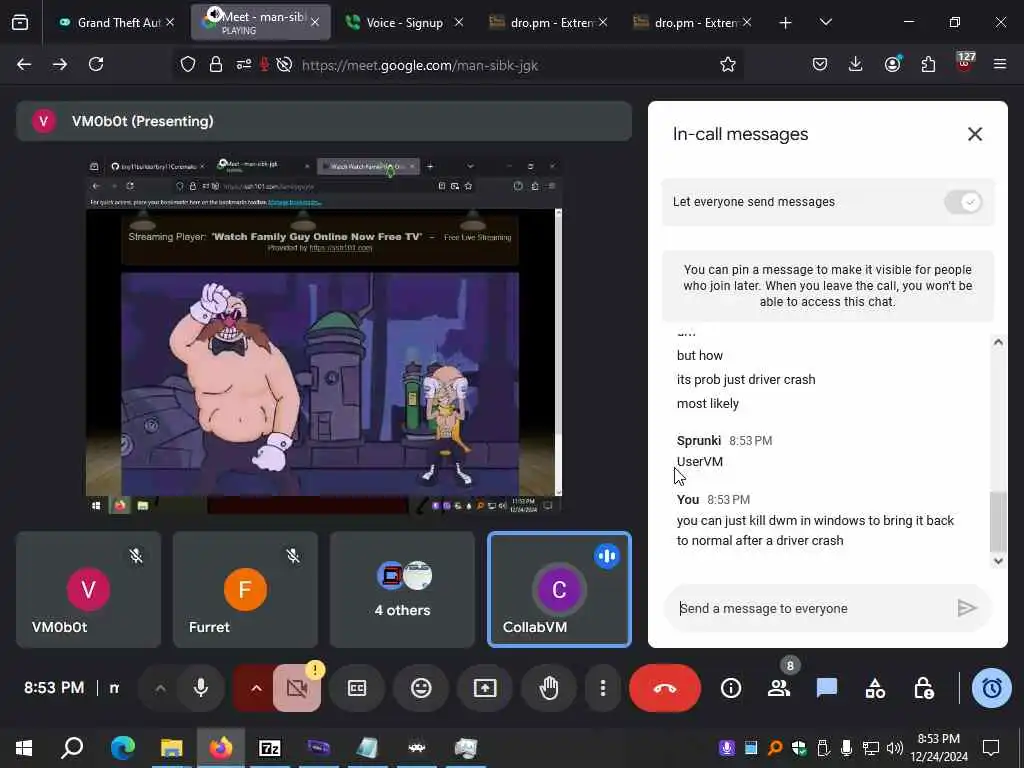Click taskbar clock showing 8:53 PM
Screen dimensions: 1024x768
[x=939, y=747]
